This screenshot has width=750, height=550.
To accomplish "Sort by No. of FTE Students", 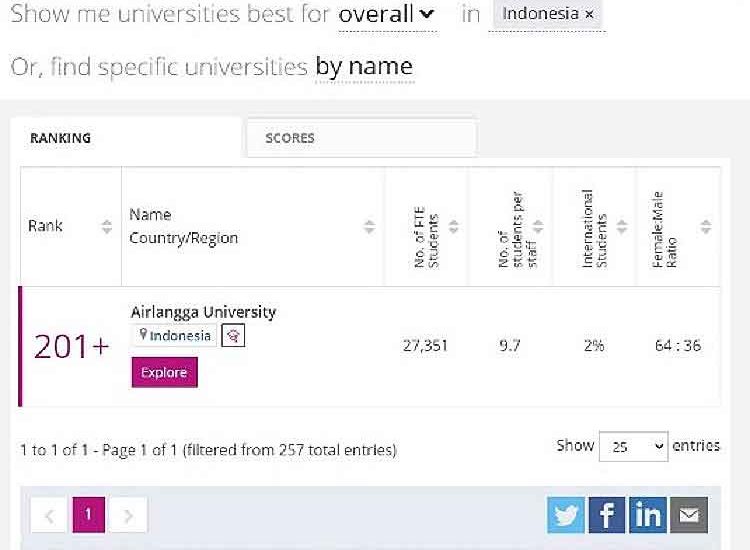I will tap(453, 226).
